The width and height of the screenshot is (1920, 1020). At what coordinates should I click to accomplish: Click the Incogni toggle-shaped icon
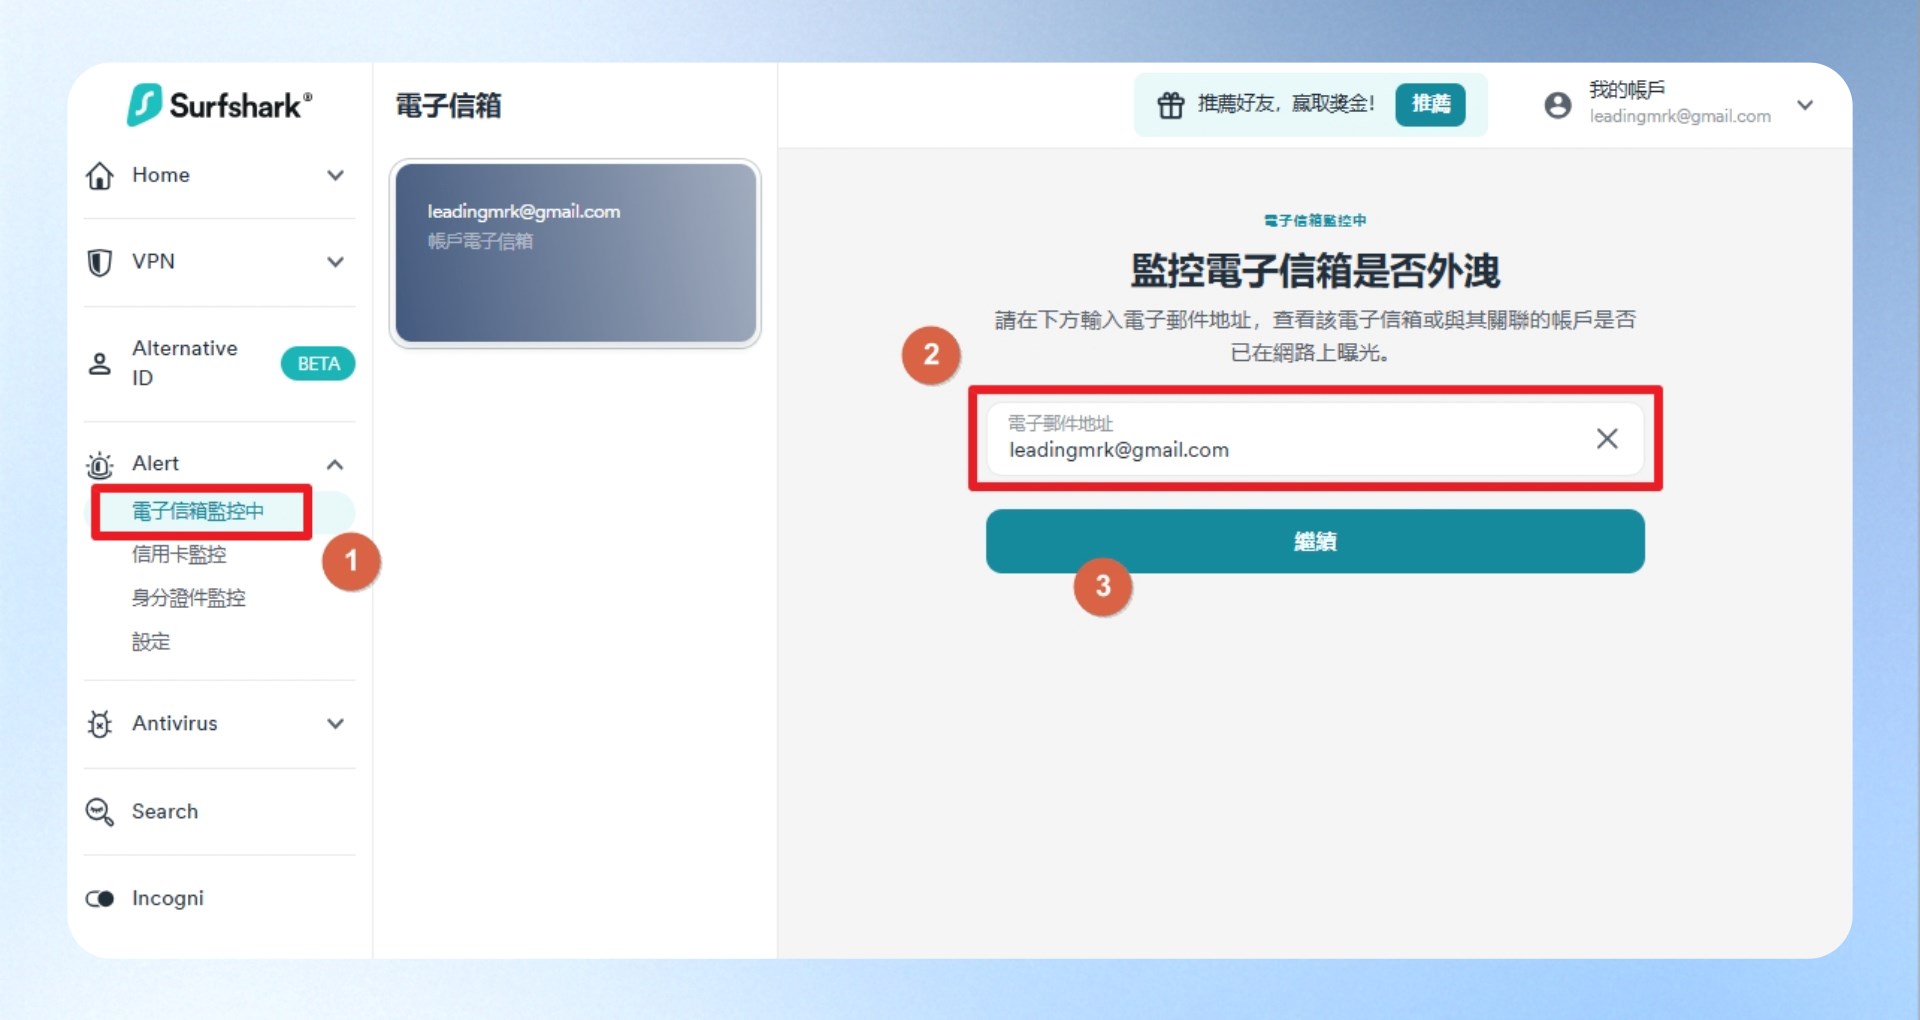pyautogui.click(x=100, y=899)
